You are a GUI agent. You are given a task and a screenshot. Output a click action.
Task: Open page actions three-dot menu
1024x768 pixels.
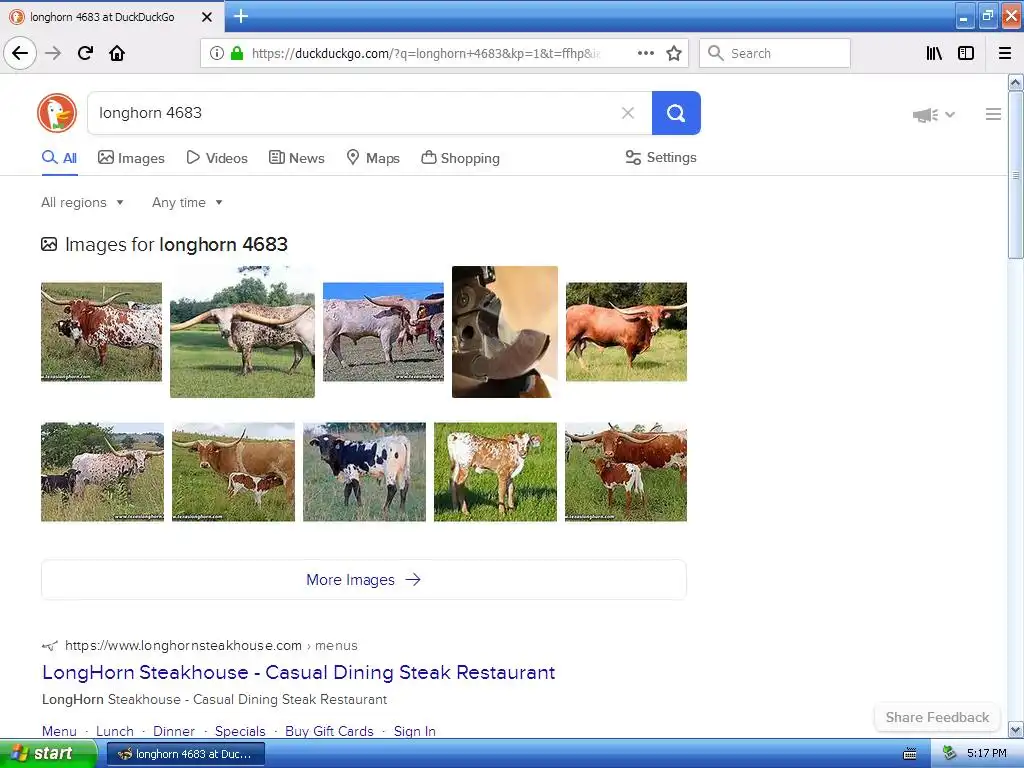646,53
